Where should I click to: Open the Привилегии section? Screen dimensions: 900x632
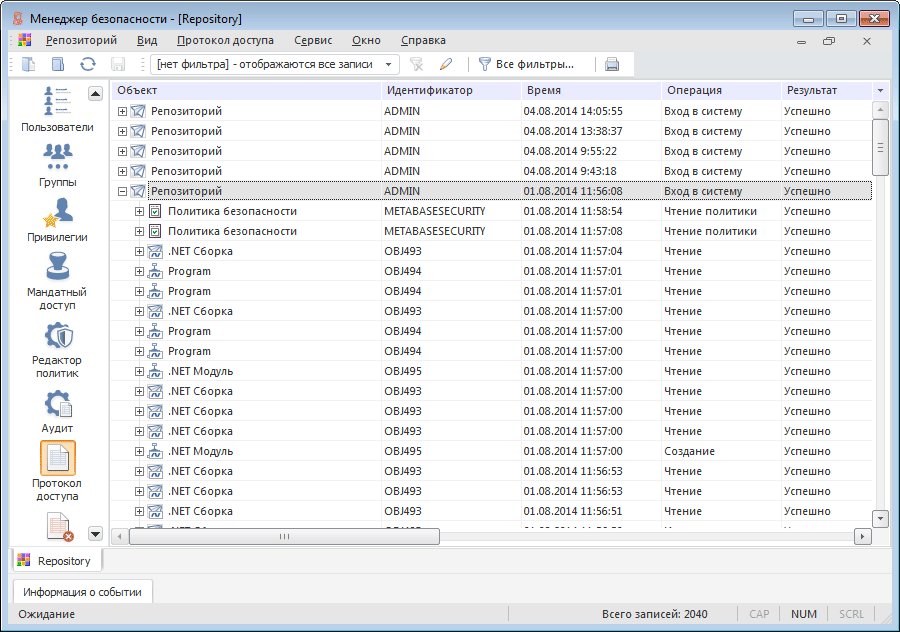57,220
